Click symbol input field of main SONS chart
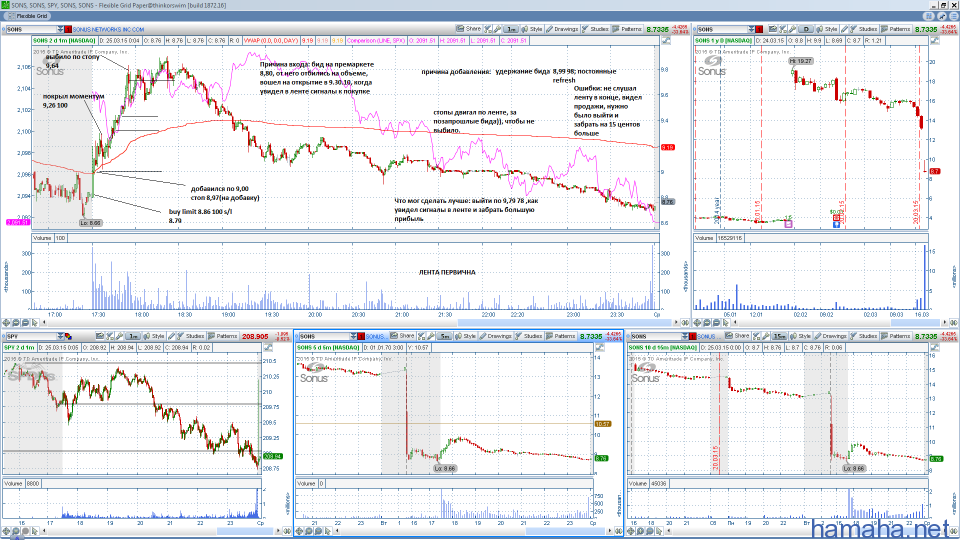This screenshot has height=540, width=960. coord(31,29)
